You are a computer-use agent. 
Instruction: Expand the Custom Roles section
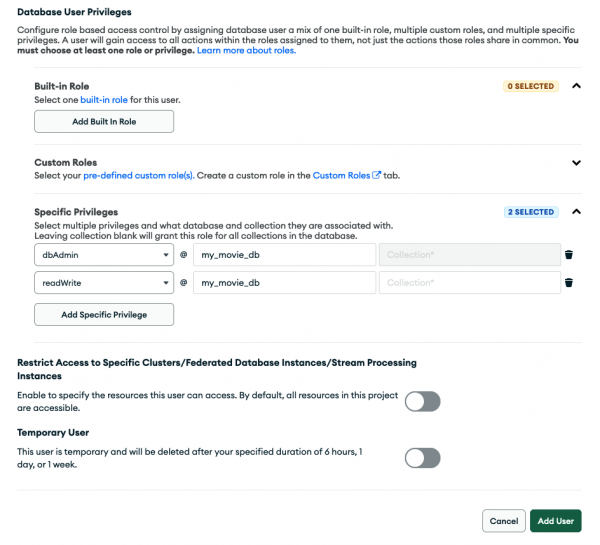point(576,162)
